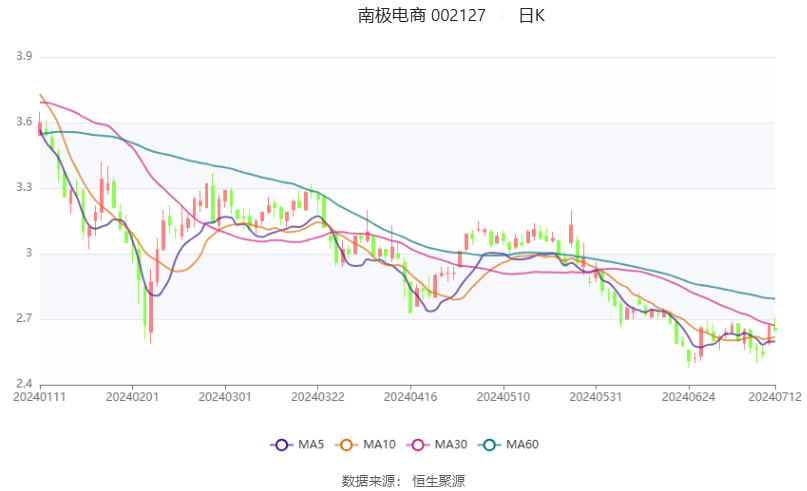807x491 pixels.
Task: Click the MA60 teal circle marker
Action: (x=489, y=445)
